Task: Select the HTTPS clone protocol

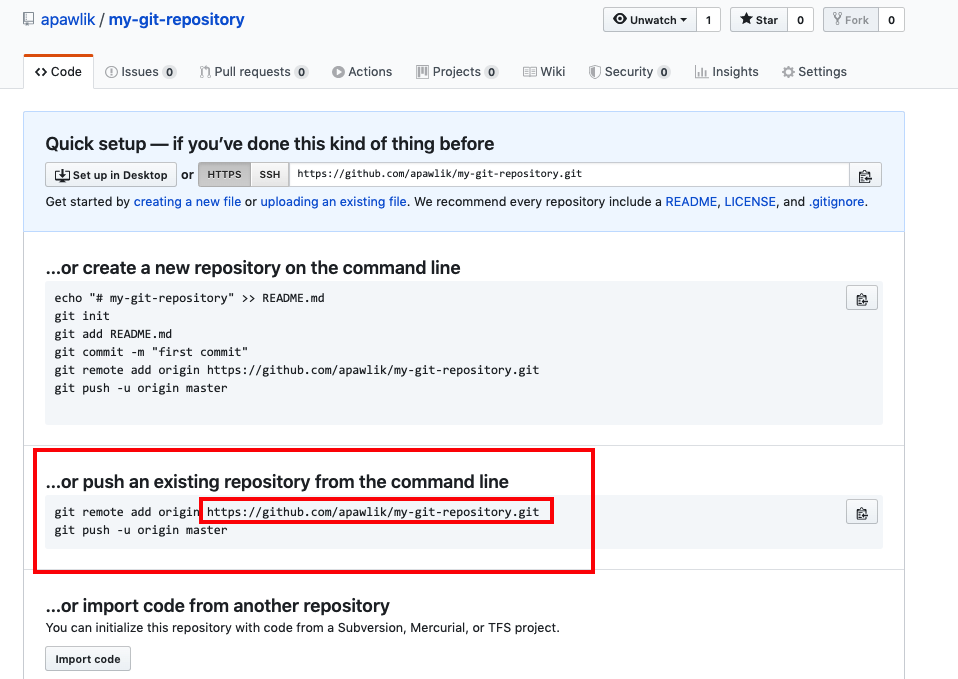Action: (x=224, y=175)
